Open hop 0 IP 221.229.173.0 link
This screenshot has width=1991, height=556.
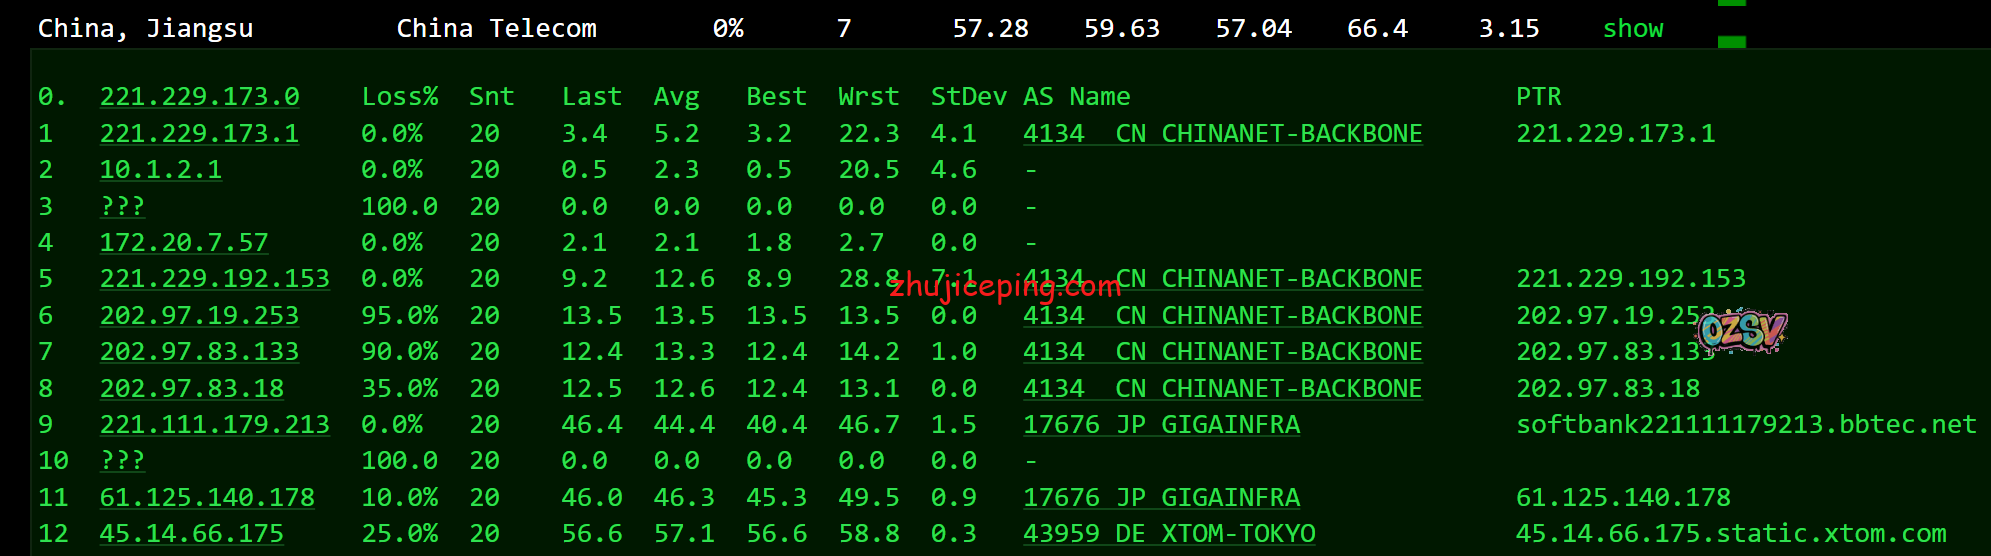pyautogui.click(x=199, y=97)
